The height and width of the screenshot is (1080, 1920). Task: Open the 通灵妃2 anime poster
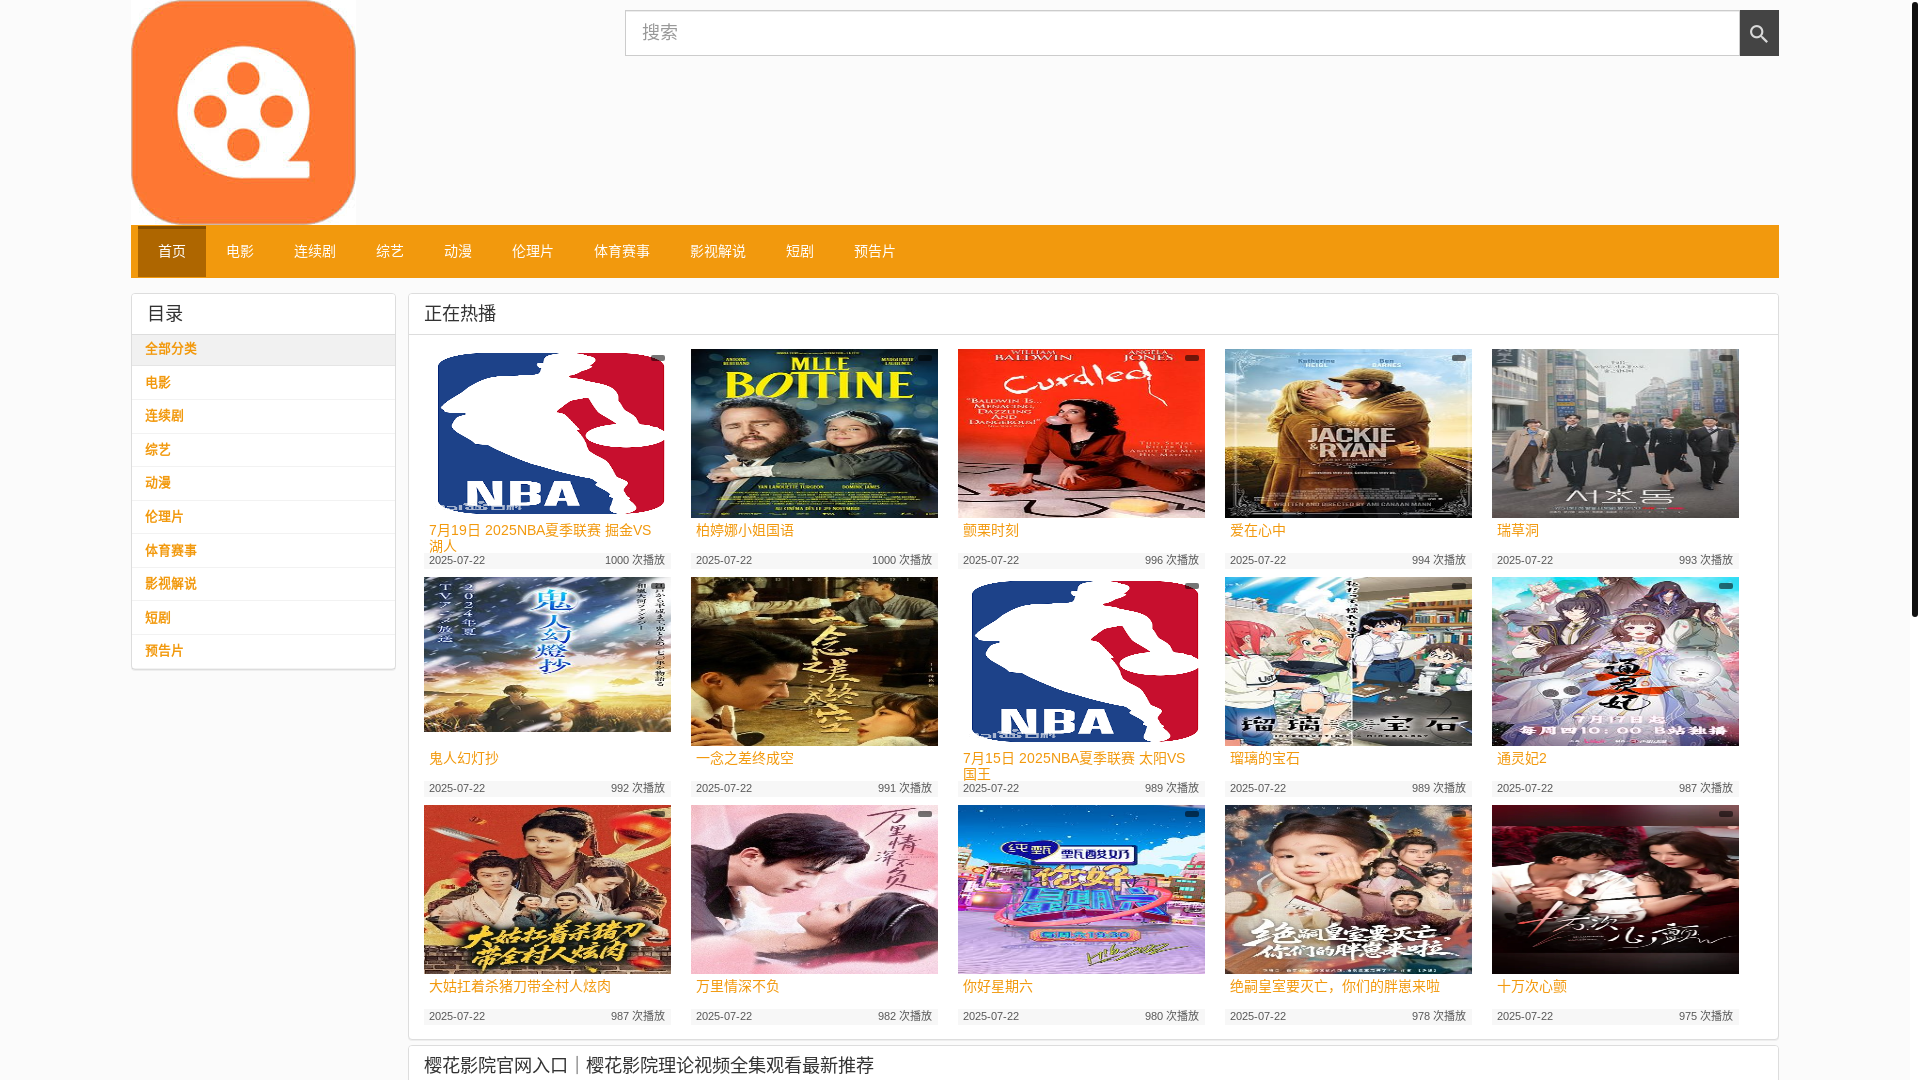pyautogui.click(x=1615, y=661)
